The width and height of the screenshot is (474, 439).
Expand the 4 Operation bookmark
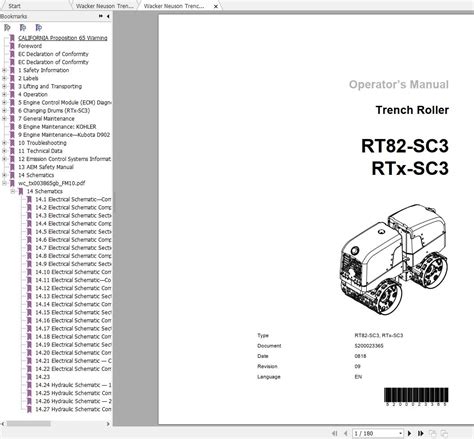pyautogui.click(x=4, y=94)
